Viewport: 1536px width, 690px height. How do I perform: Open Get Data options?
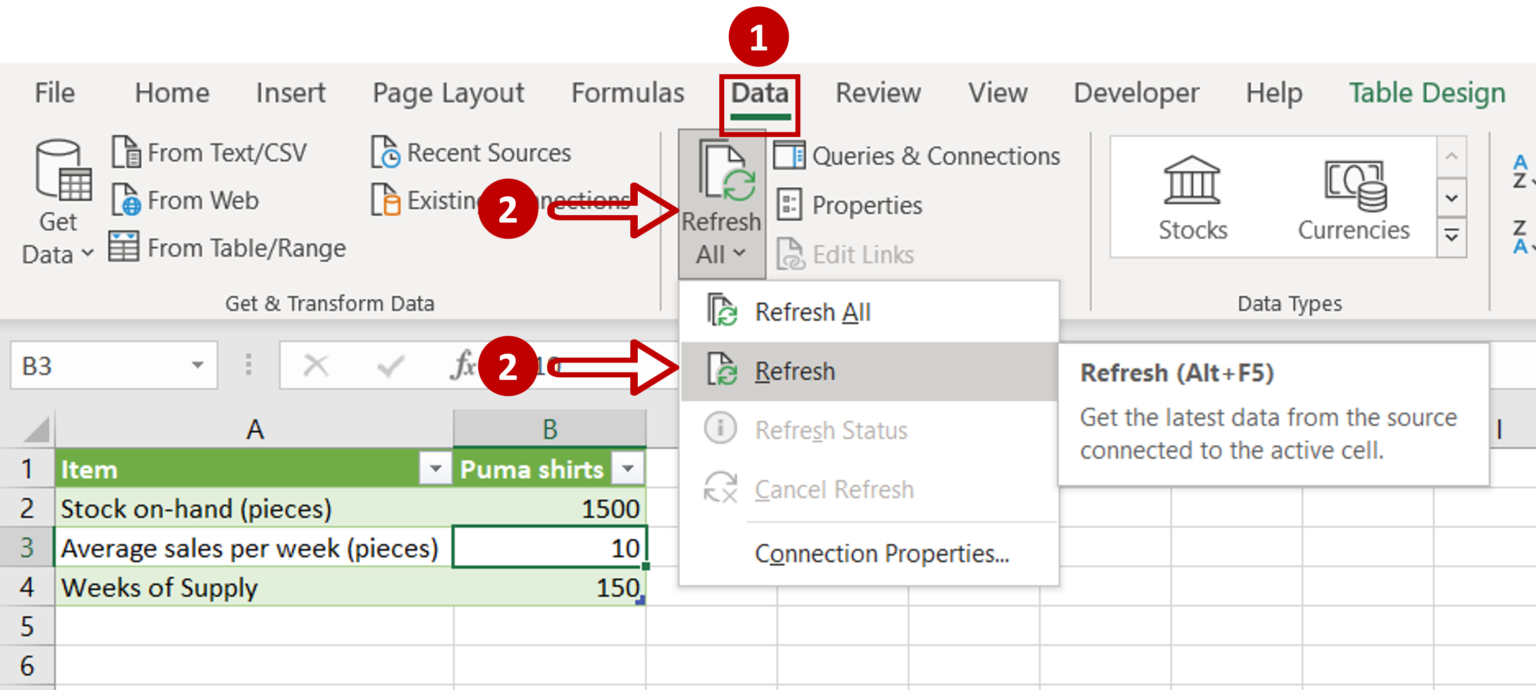coord(57,198)
